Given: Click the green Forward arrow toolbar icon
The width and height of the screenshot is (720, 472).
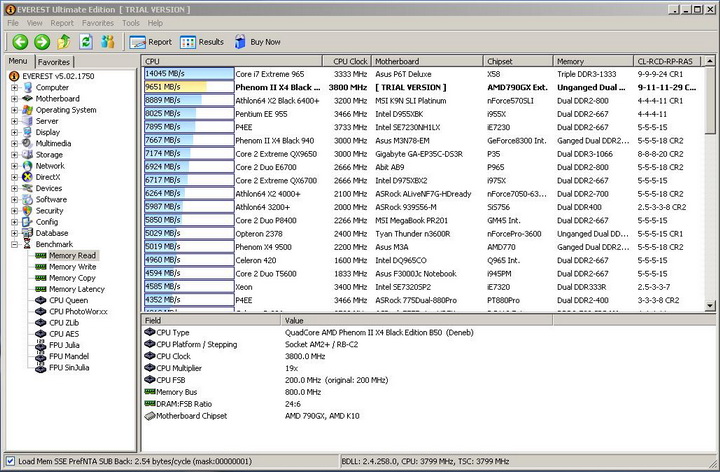Looking at the screenshot, I should click(x=42, y=42).
